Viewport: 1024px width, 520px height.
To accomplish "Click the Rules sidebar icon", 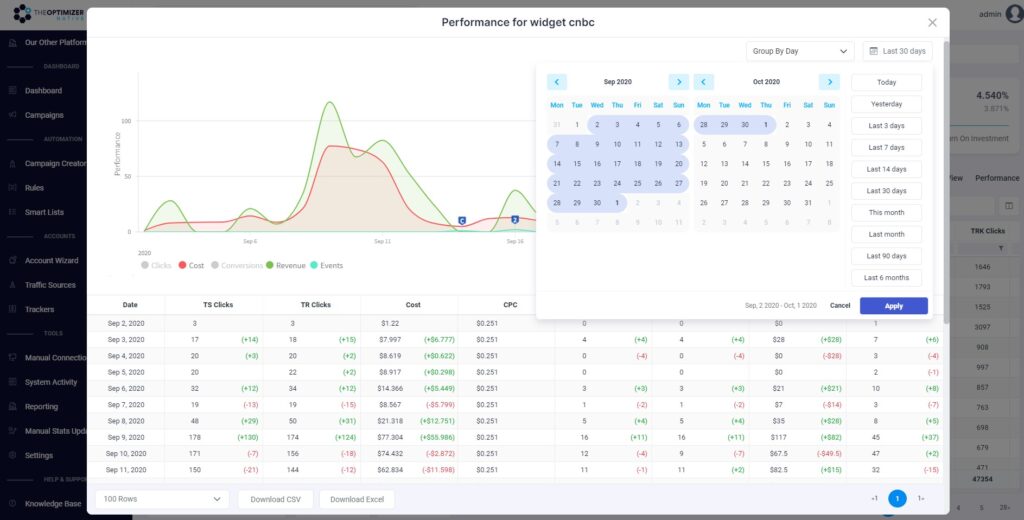I will (x=12, y=187).
